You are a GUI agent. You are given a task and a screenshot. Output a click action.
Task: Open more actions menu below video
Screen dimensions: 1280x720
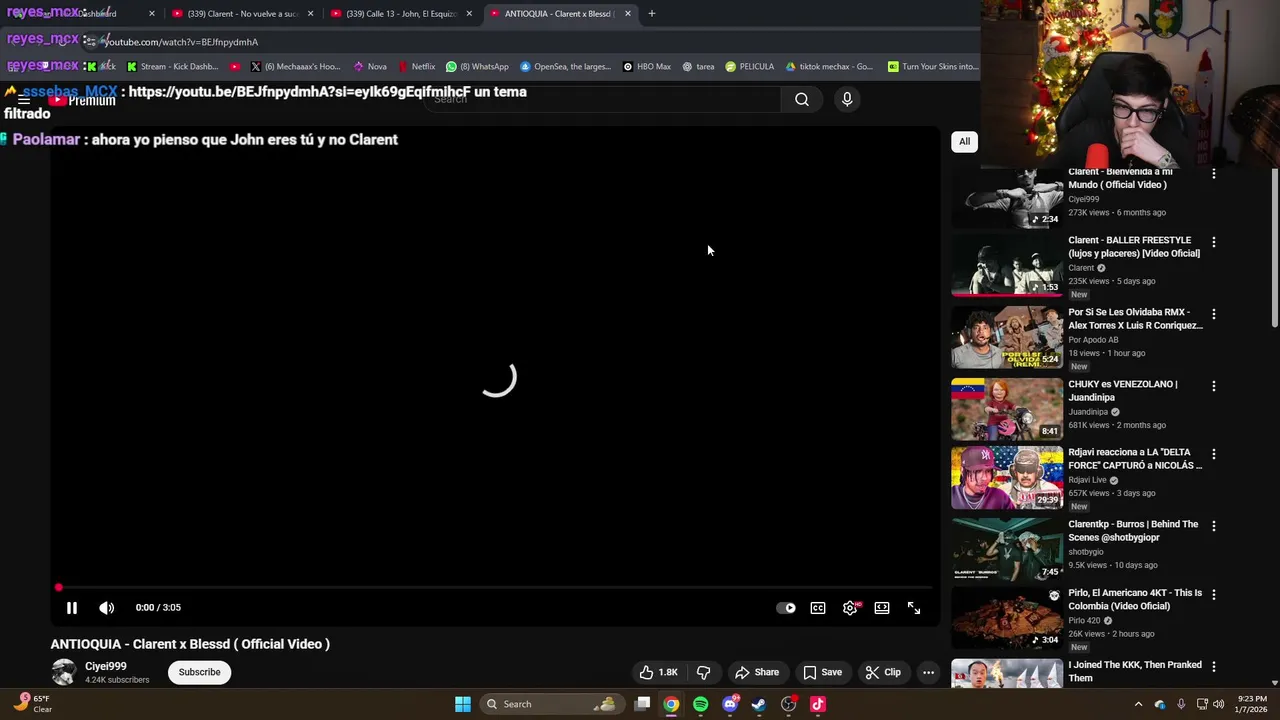(928, 672)
